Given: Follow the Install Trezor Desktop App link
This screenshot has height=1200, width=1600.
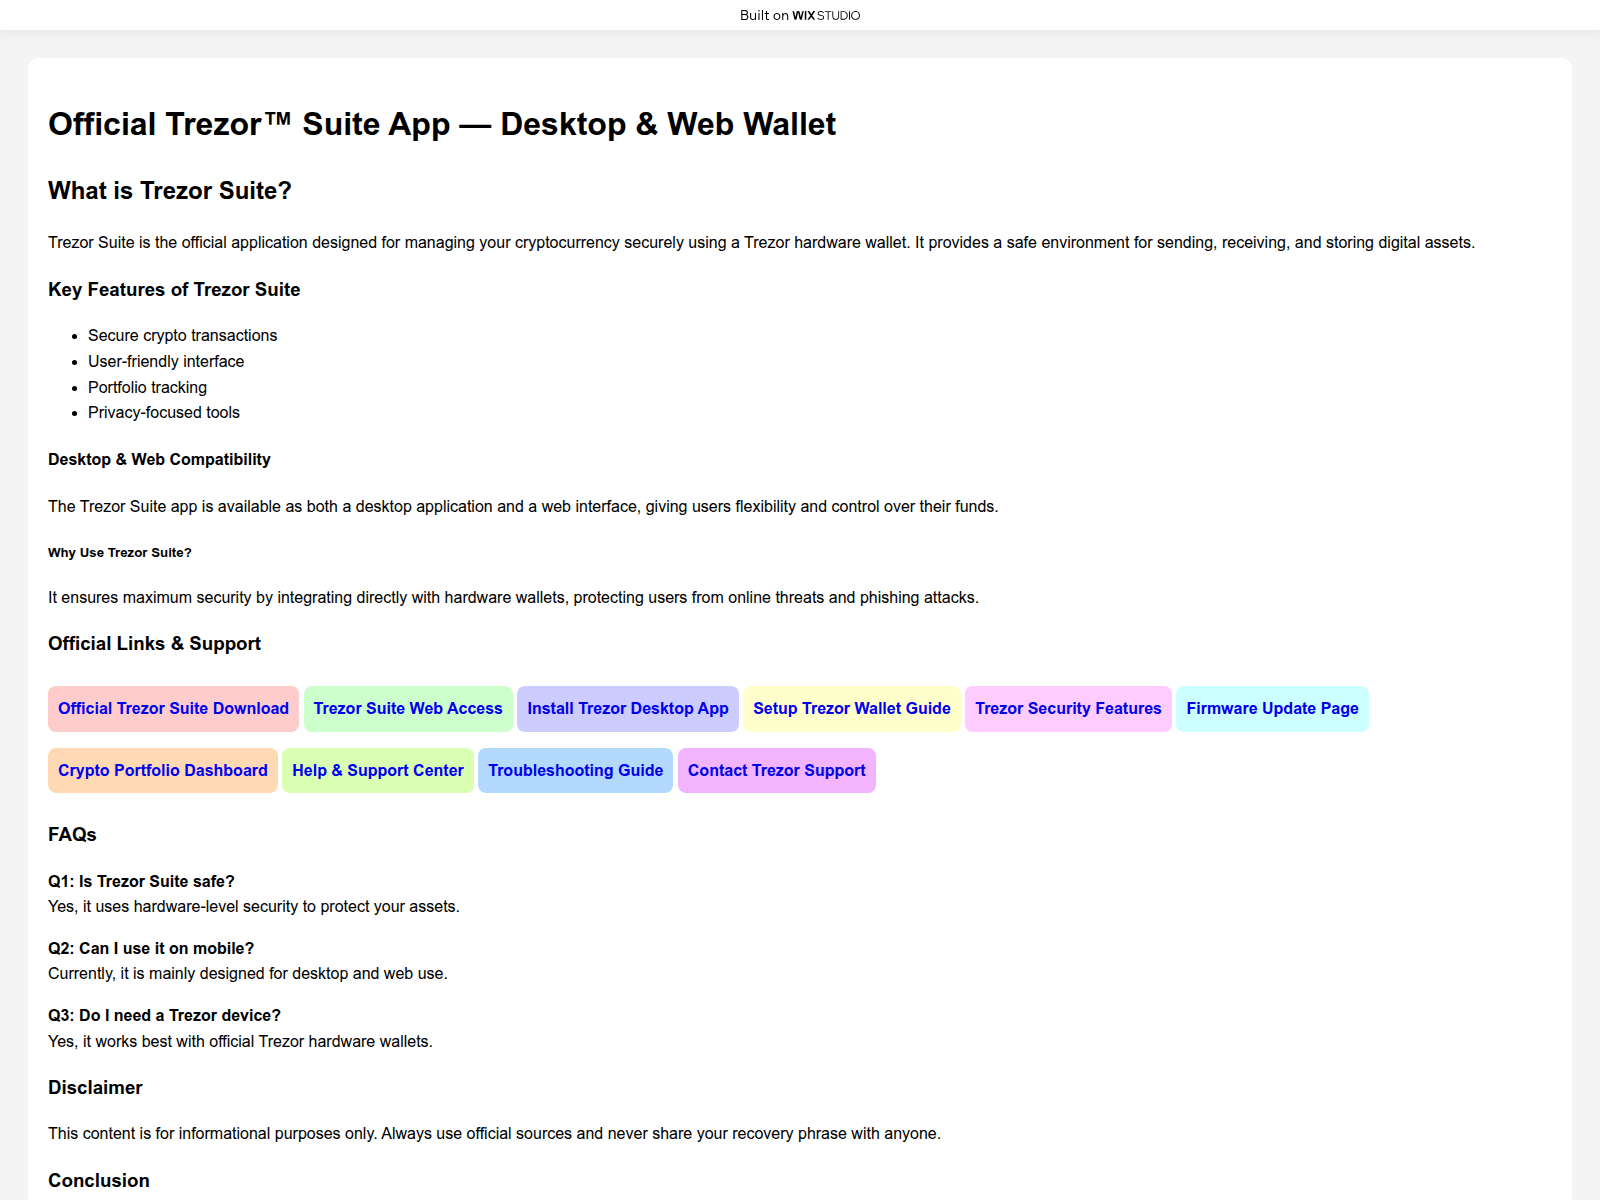Looking at the screenshot, I should [x=628, y=709].
